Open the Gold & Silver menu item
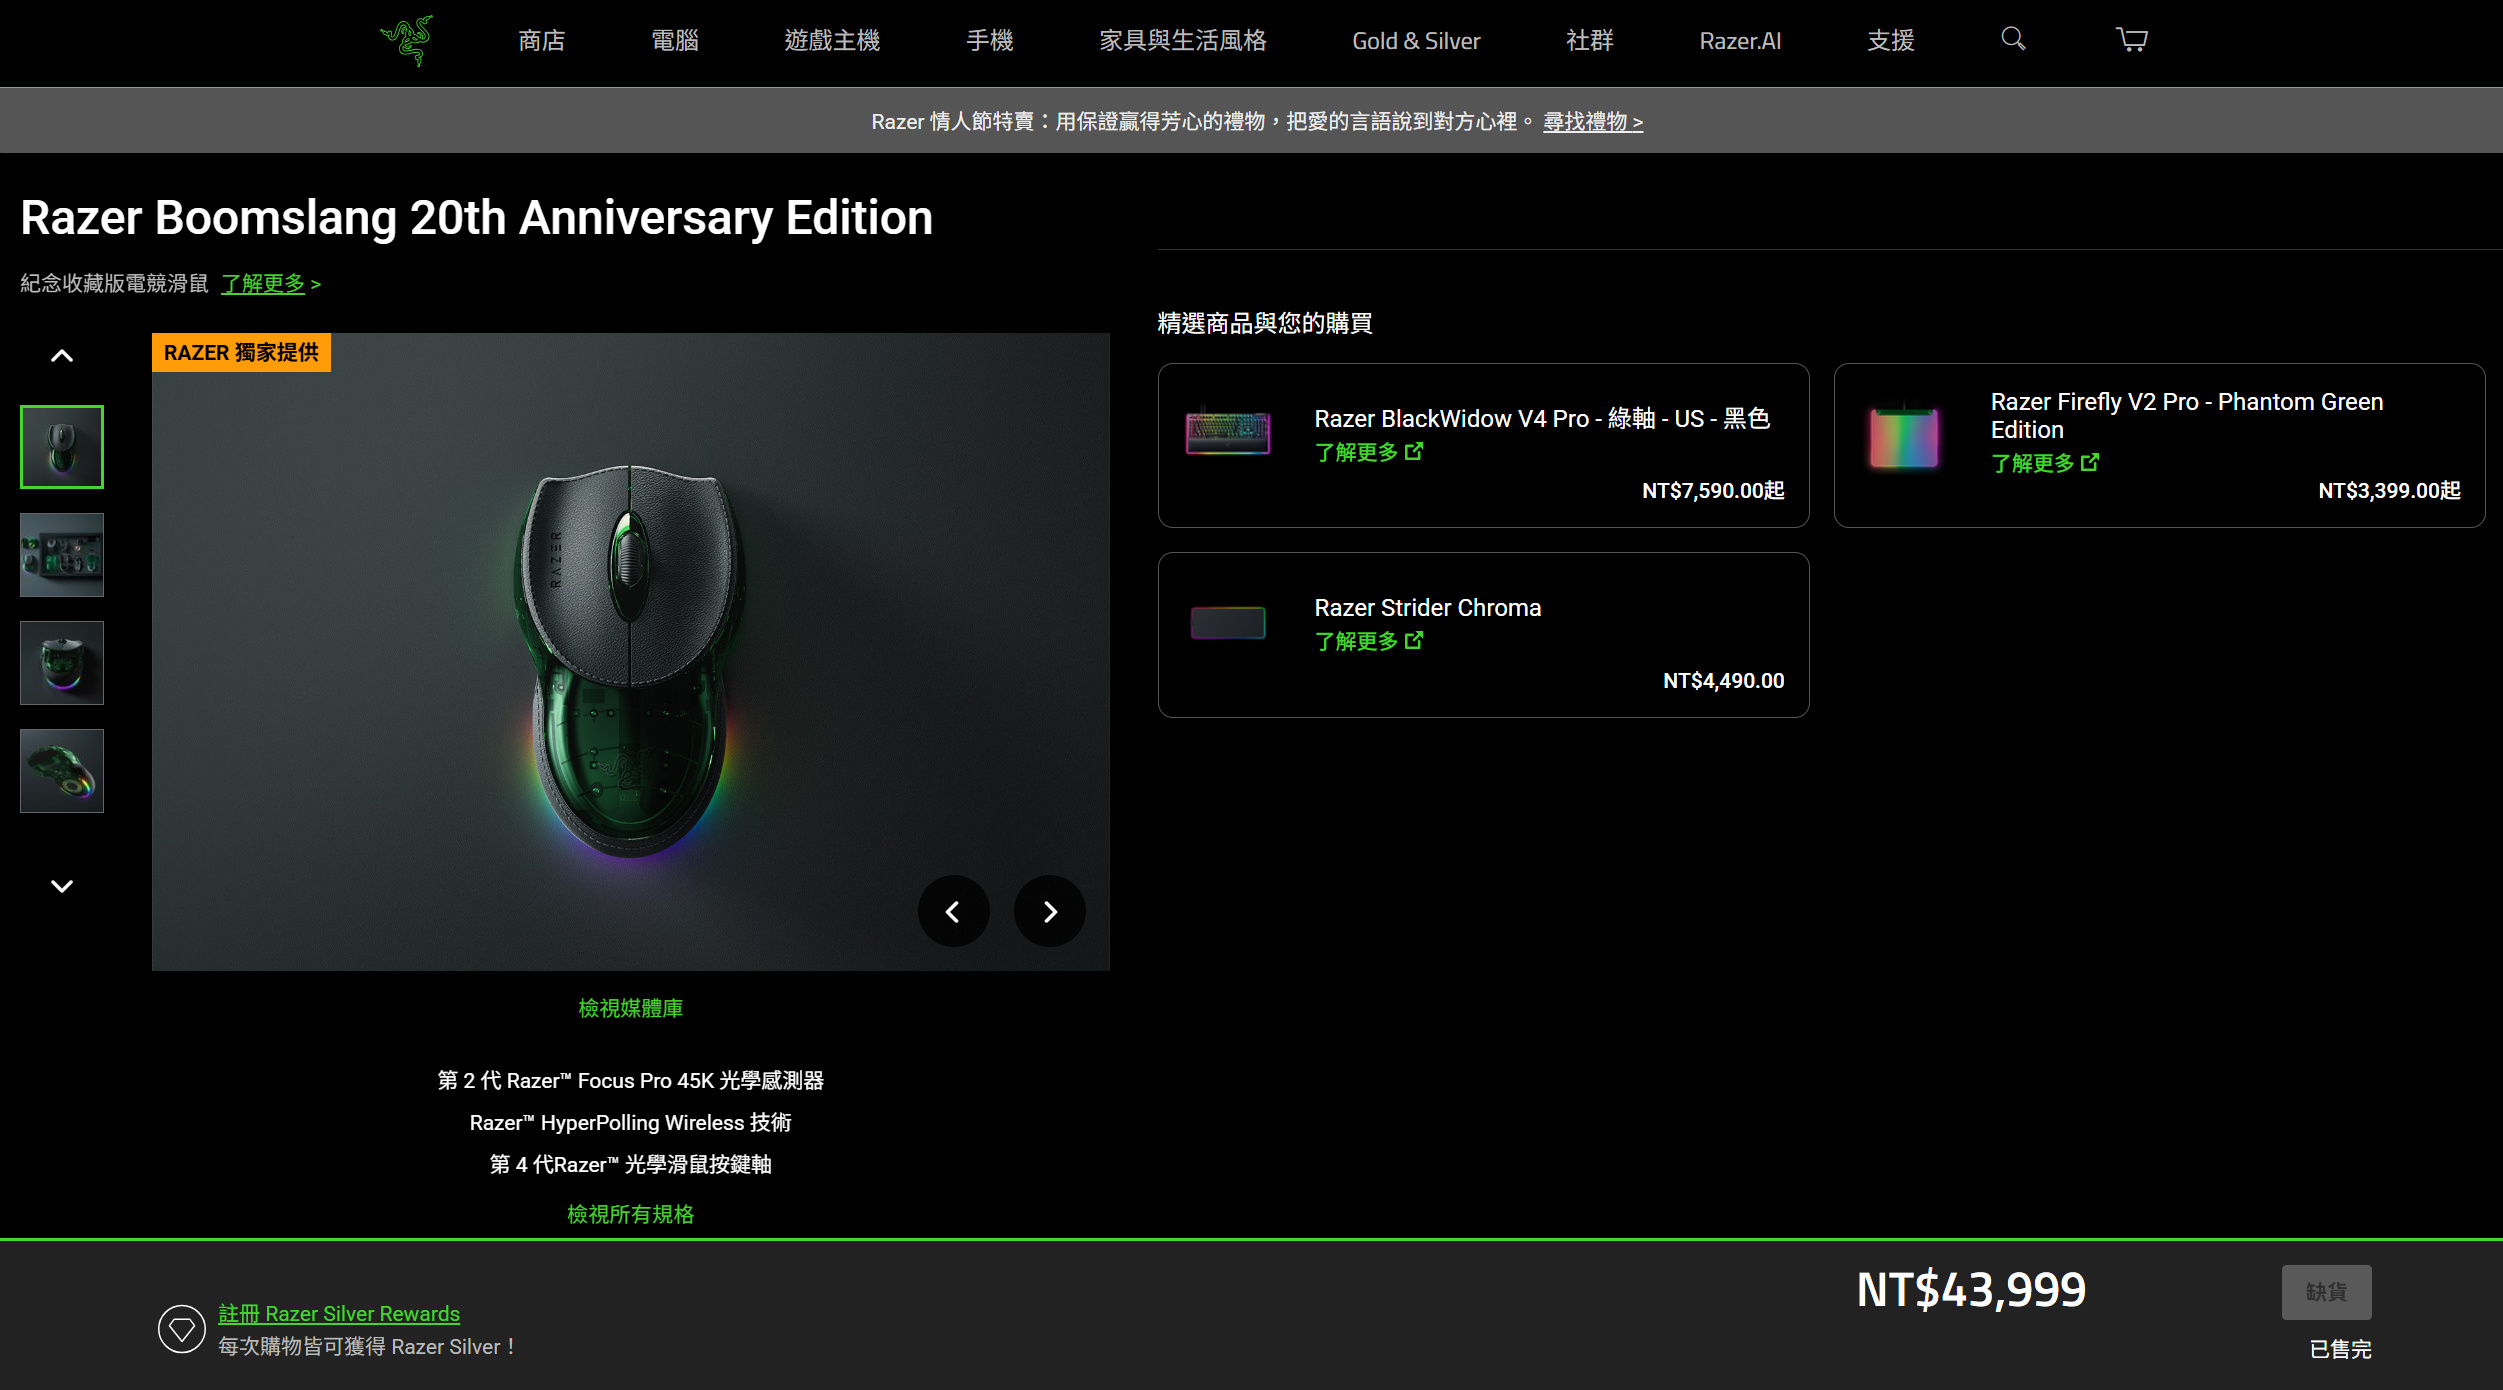2503x1390 pixels. click(x=1415, y=42)
